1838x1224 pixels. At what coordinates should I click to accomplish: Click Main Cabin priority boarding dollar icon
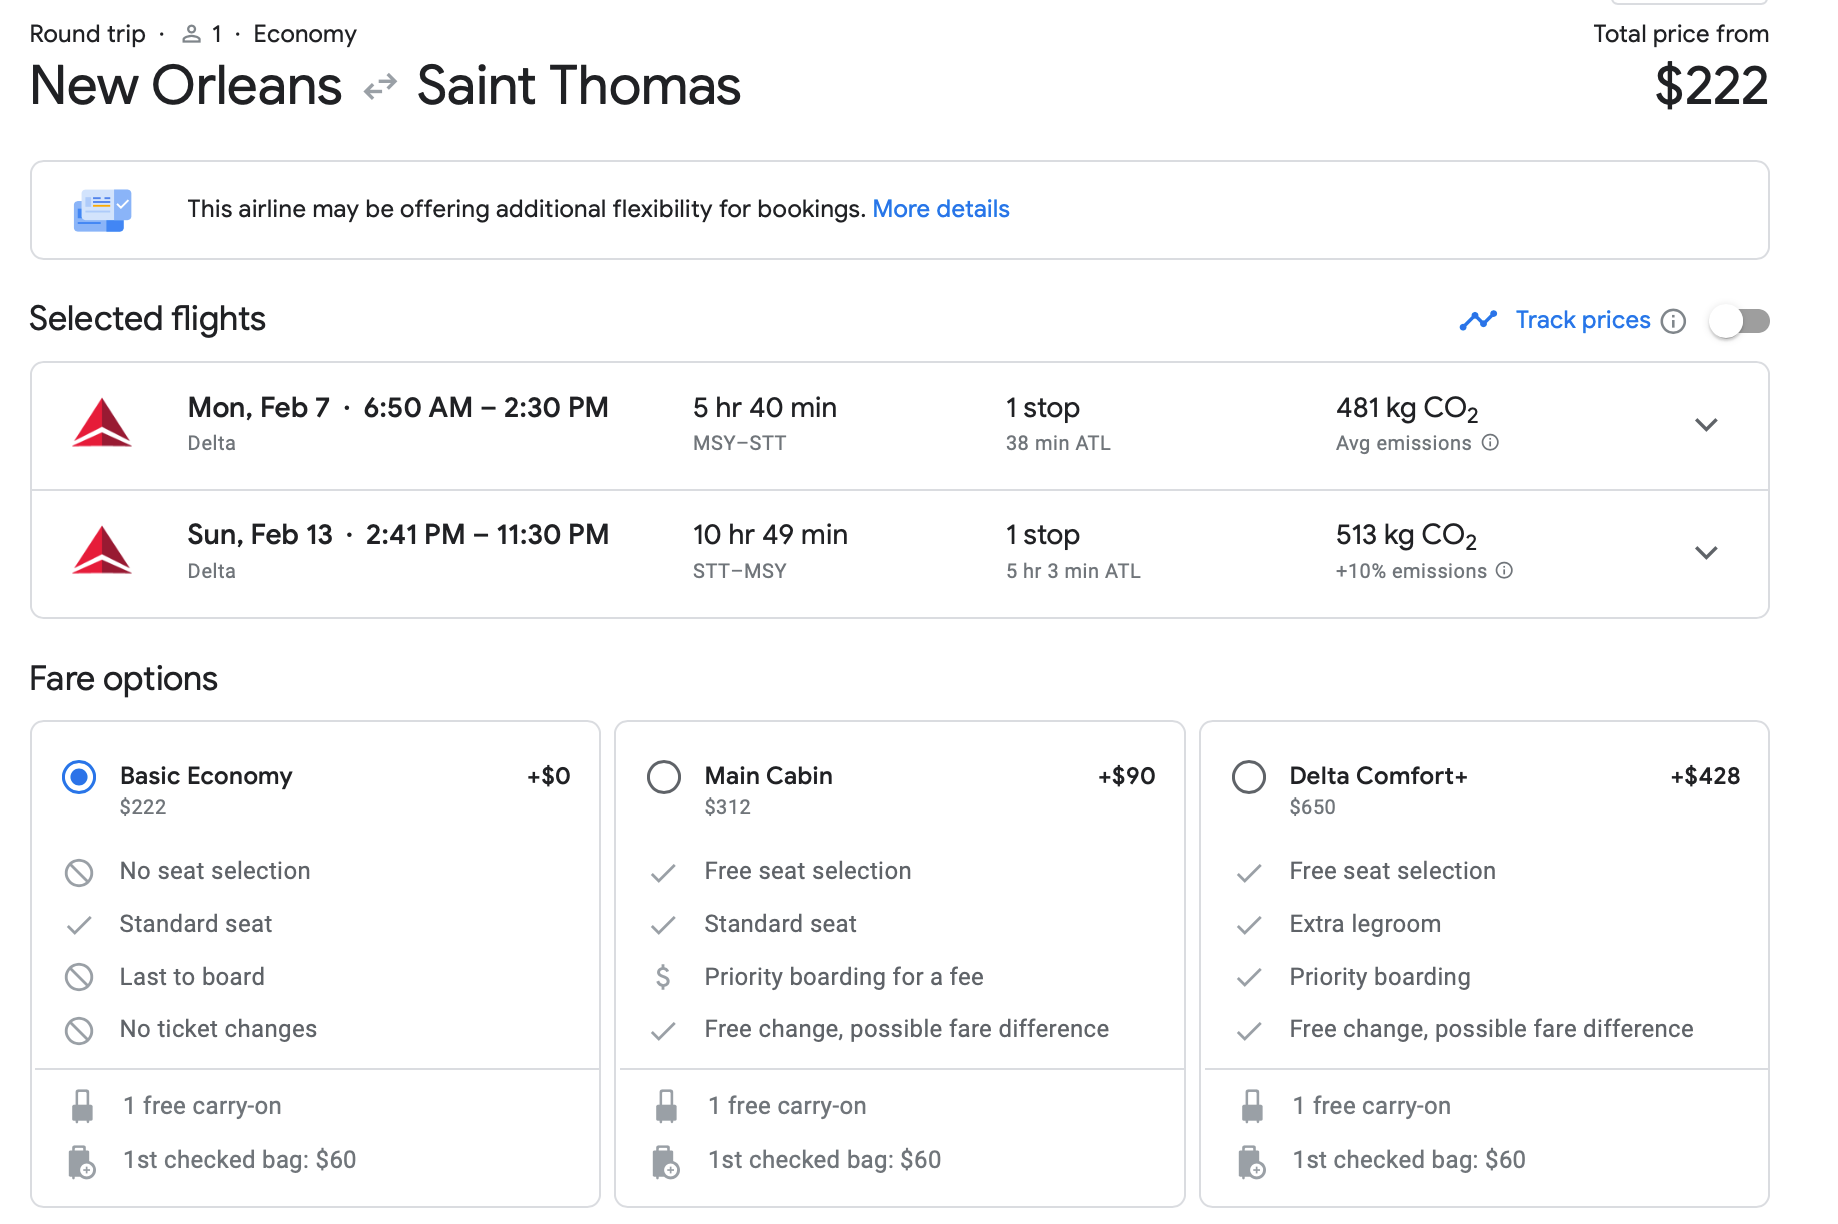click(x=663, y=977)
